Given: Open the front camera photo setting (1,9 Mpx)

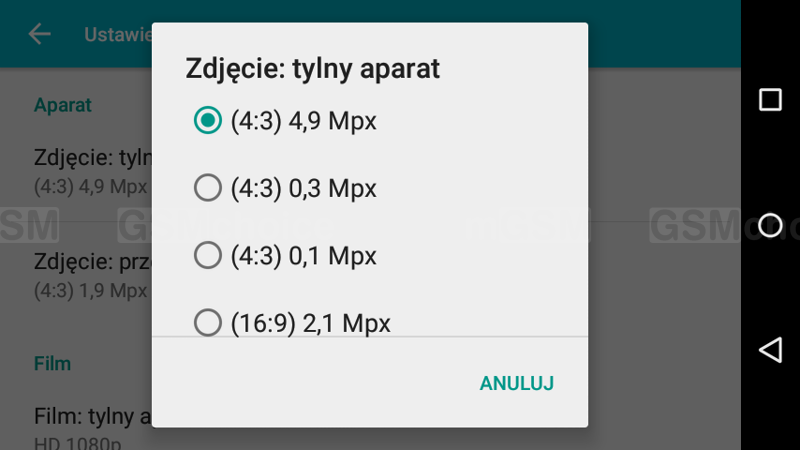Looking at the screenshot, I should [90, 275].
